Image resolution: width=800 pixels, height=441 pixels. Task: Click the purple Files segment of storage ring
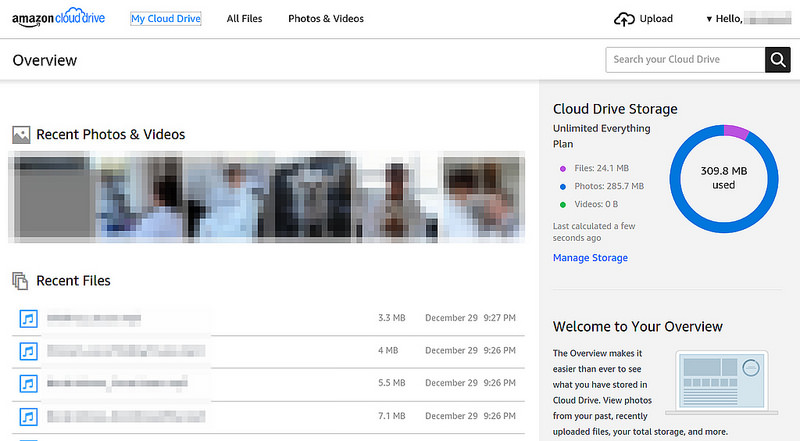pos(735,132)
